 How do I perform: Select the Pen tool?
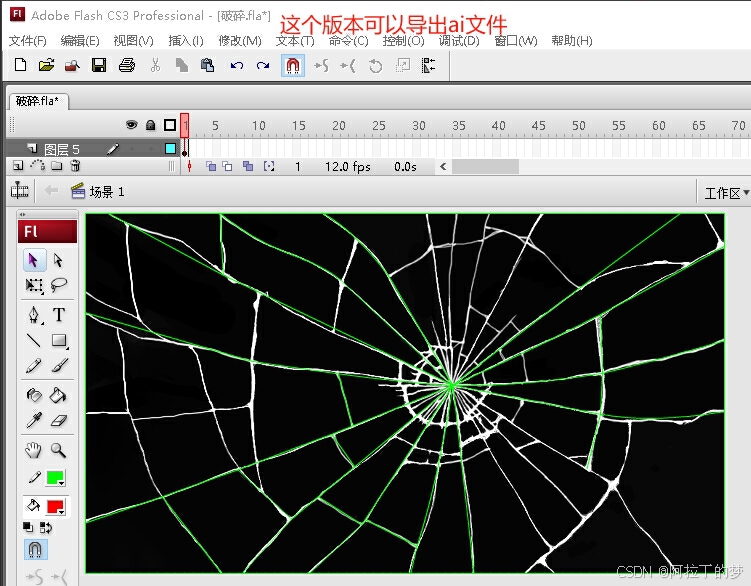tap(34, 315)
